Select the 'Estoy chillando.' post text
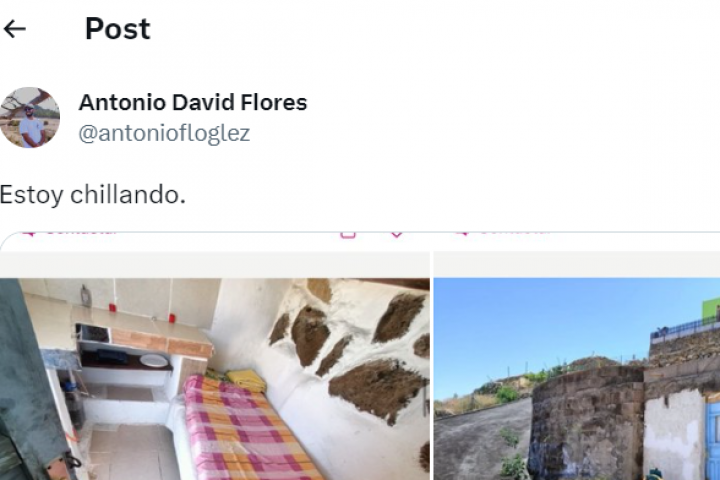The height and width of the screenshot is (480, 720). pos(93,195)
